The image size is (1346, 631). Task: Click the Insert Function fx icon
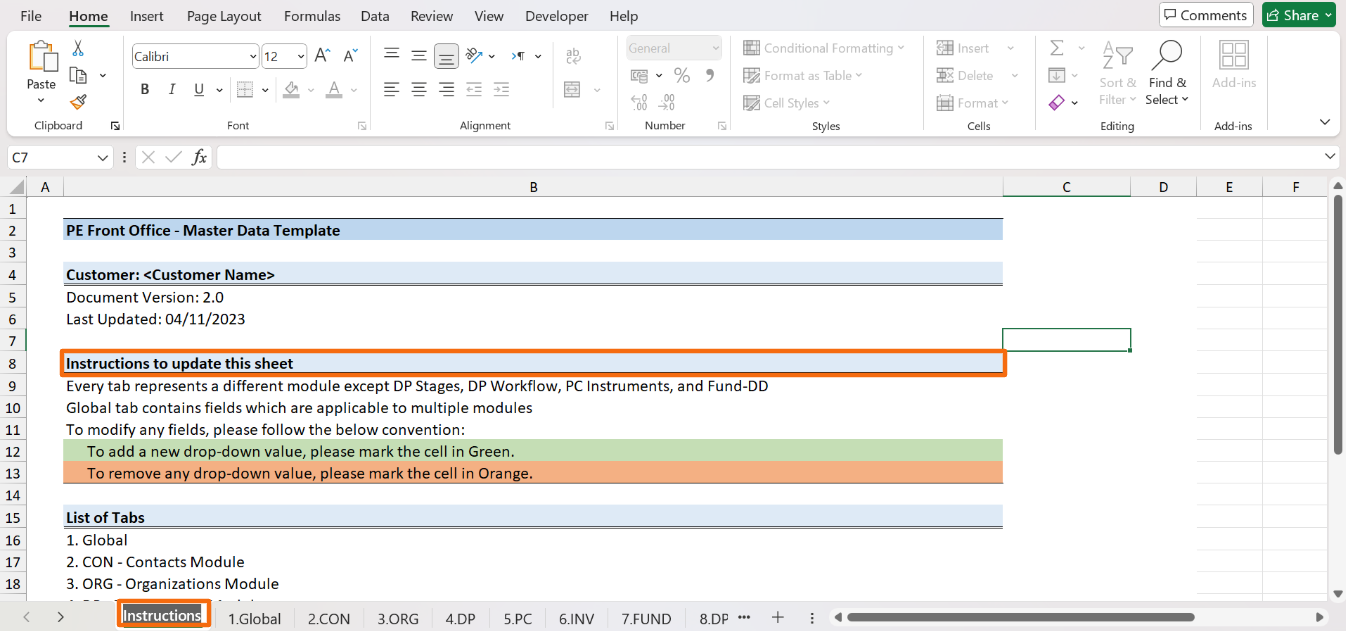click(x=200, y=157)
